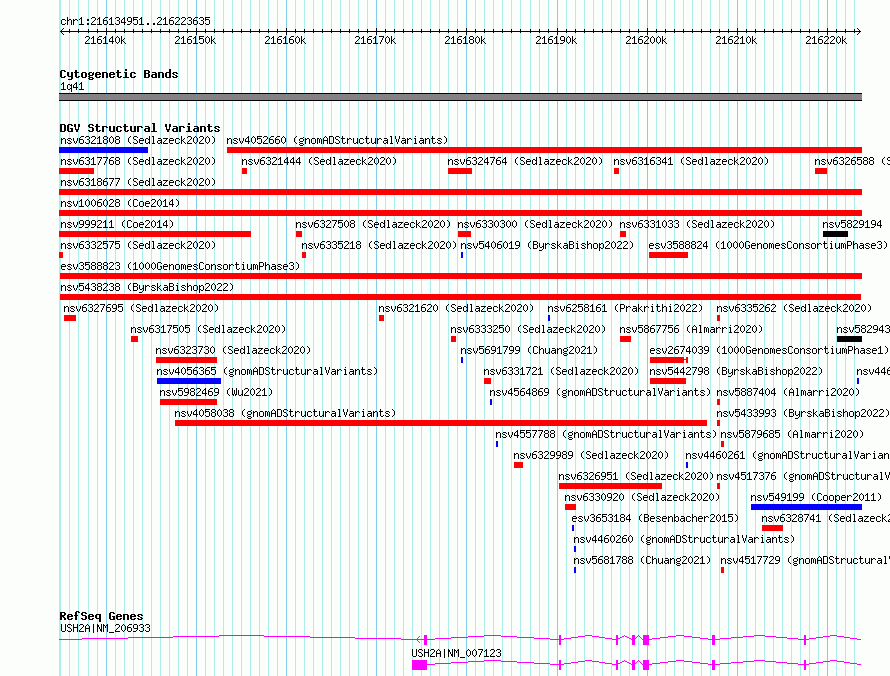Viewport: 890px width, 676px height.
Task: Click the 216180k ruler position label
Action: tap(465, 40)
